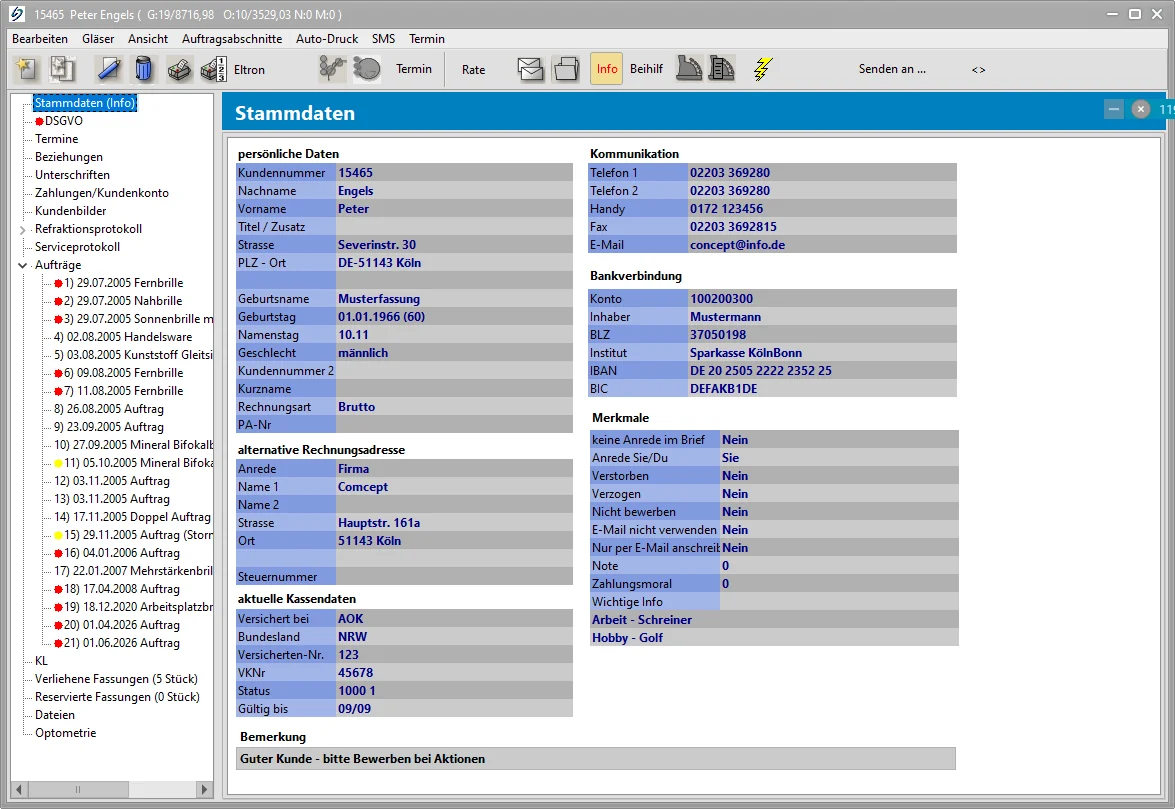Image resolution: width=1175 pixels, height=809 pixels.
Task: Click the sidebar horizontal scrollbar right arrow
Action: (204, 789)
